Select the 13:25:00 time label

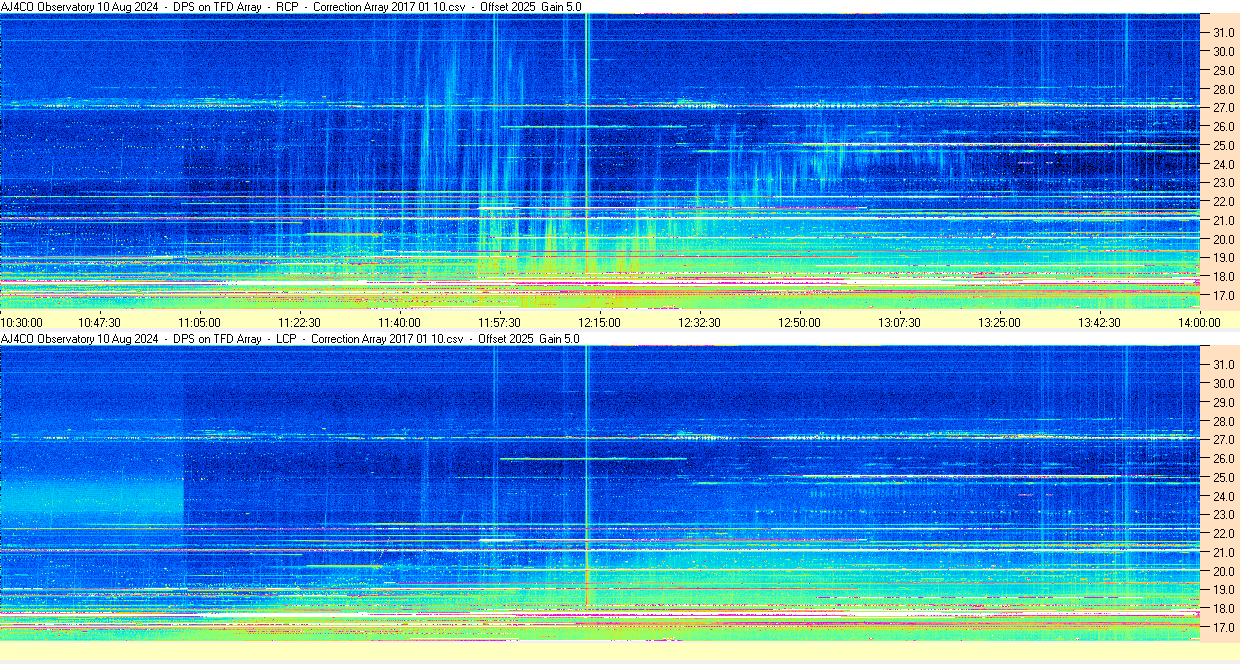click(x=999, y=322)
